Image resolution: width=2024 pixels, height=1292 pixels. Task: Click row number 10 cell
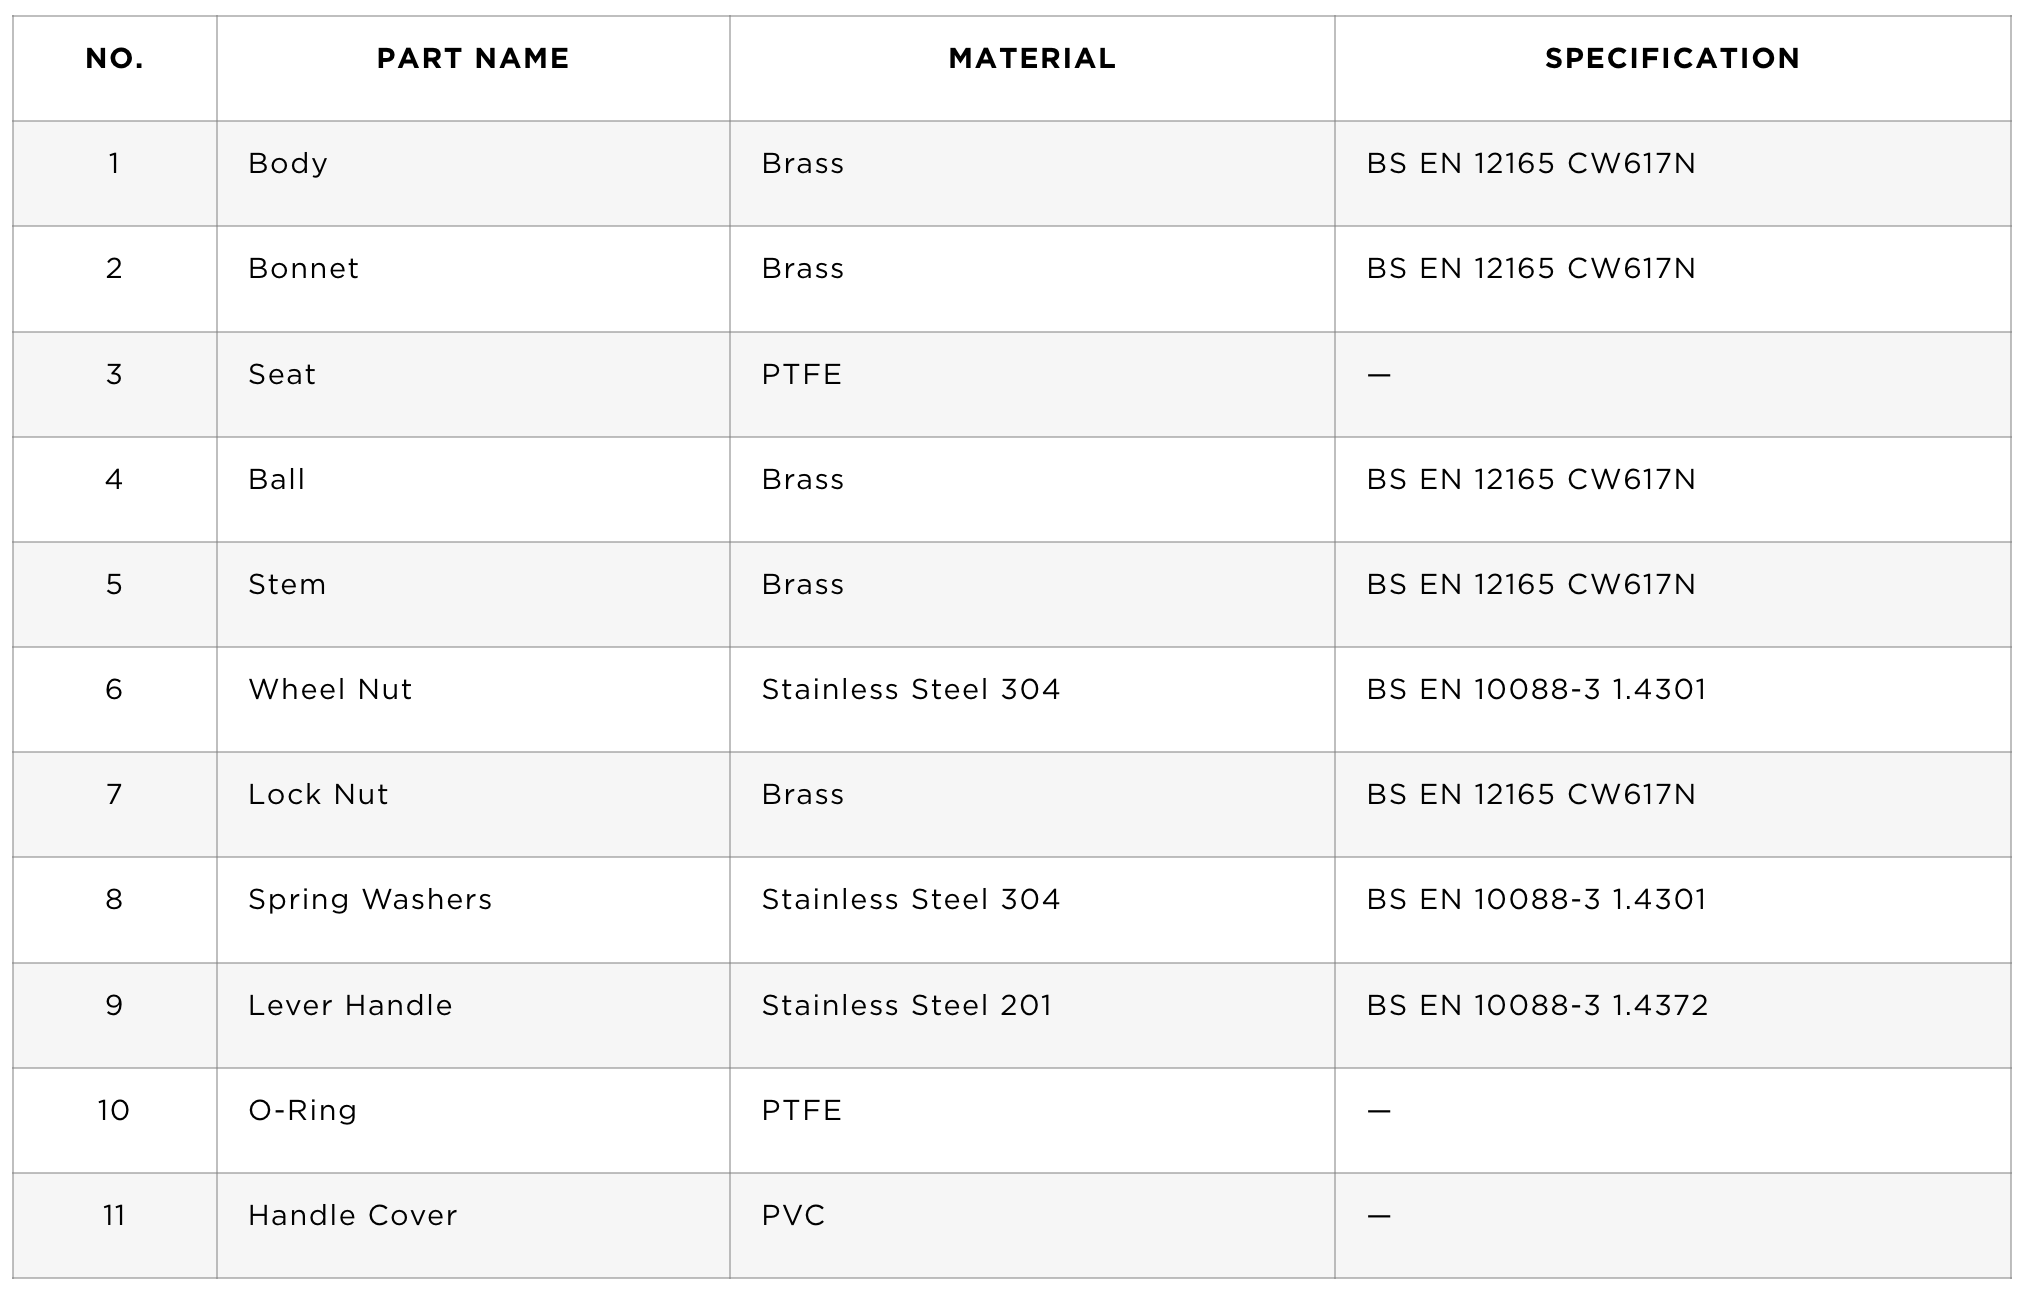114,1120
